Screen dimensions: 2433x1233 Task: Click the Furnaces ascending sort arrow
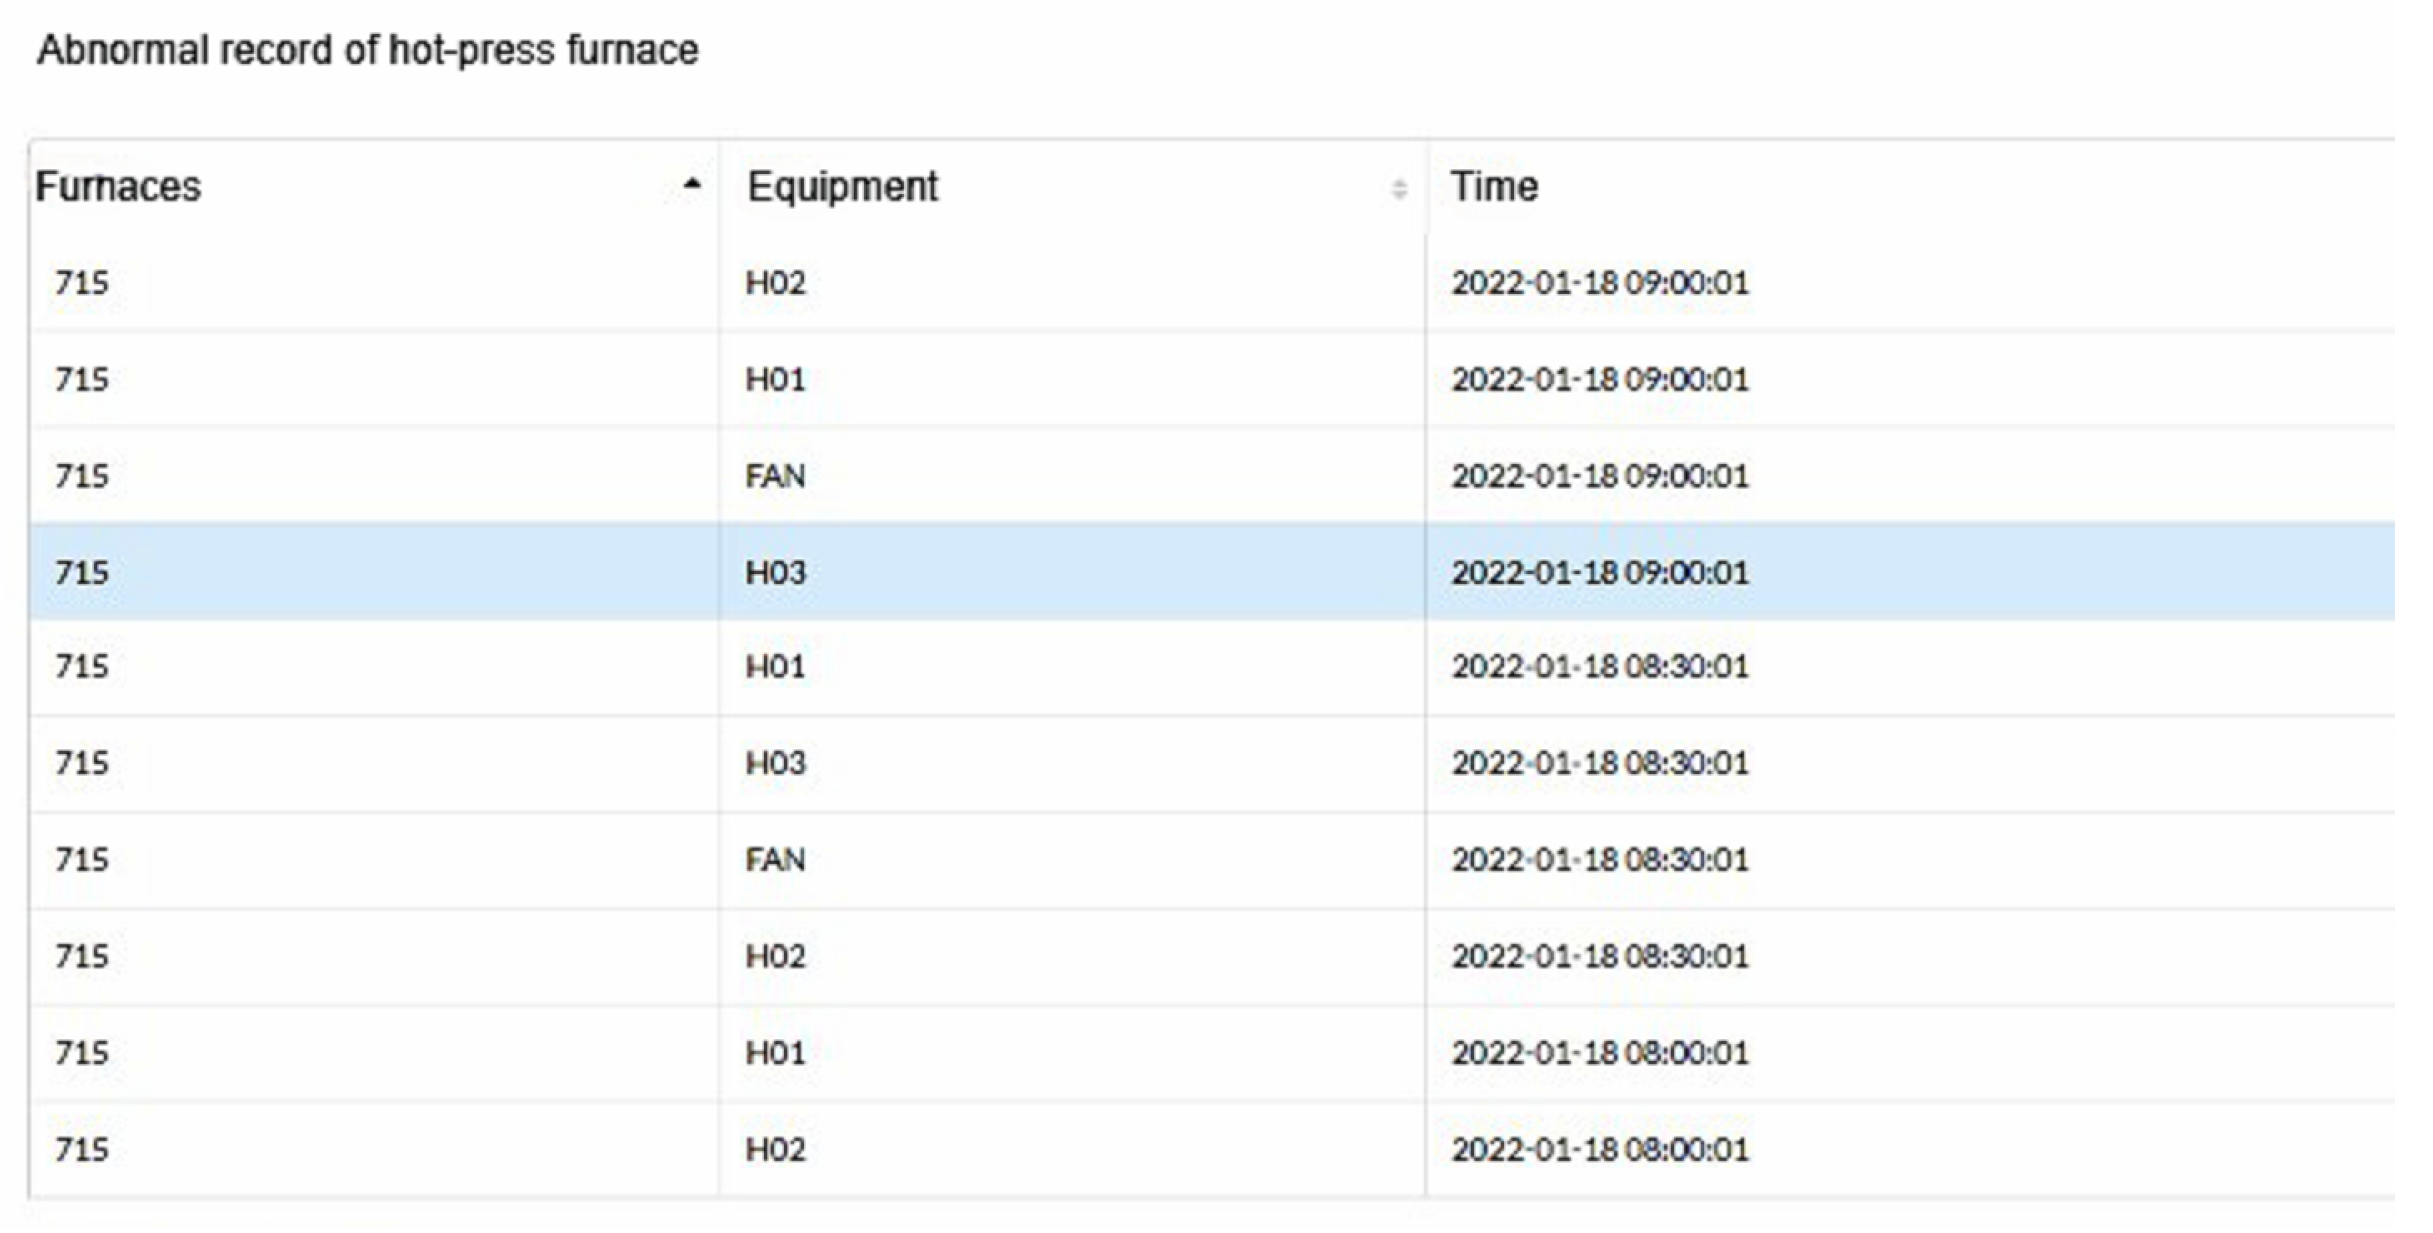coord(691,185)
